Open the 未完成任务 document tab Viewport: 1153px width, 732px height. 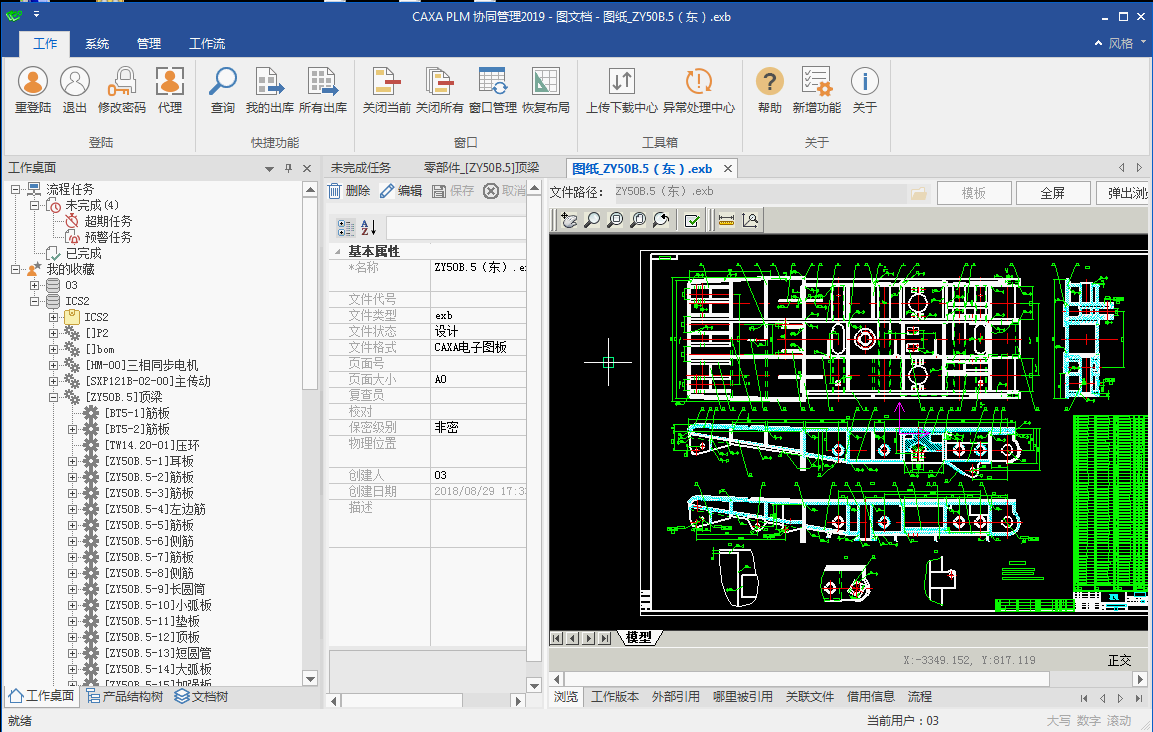coord(360,168)
